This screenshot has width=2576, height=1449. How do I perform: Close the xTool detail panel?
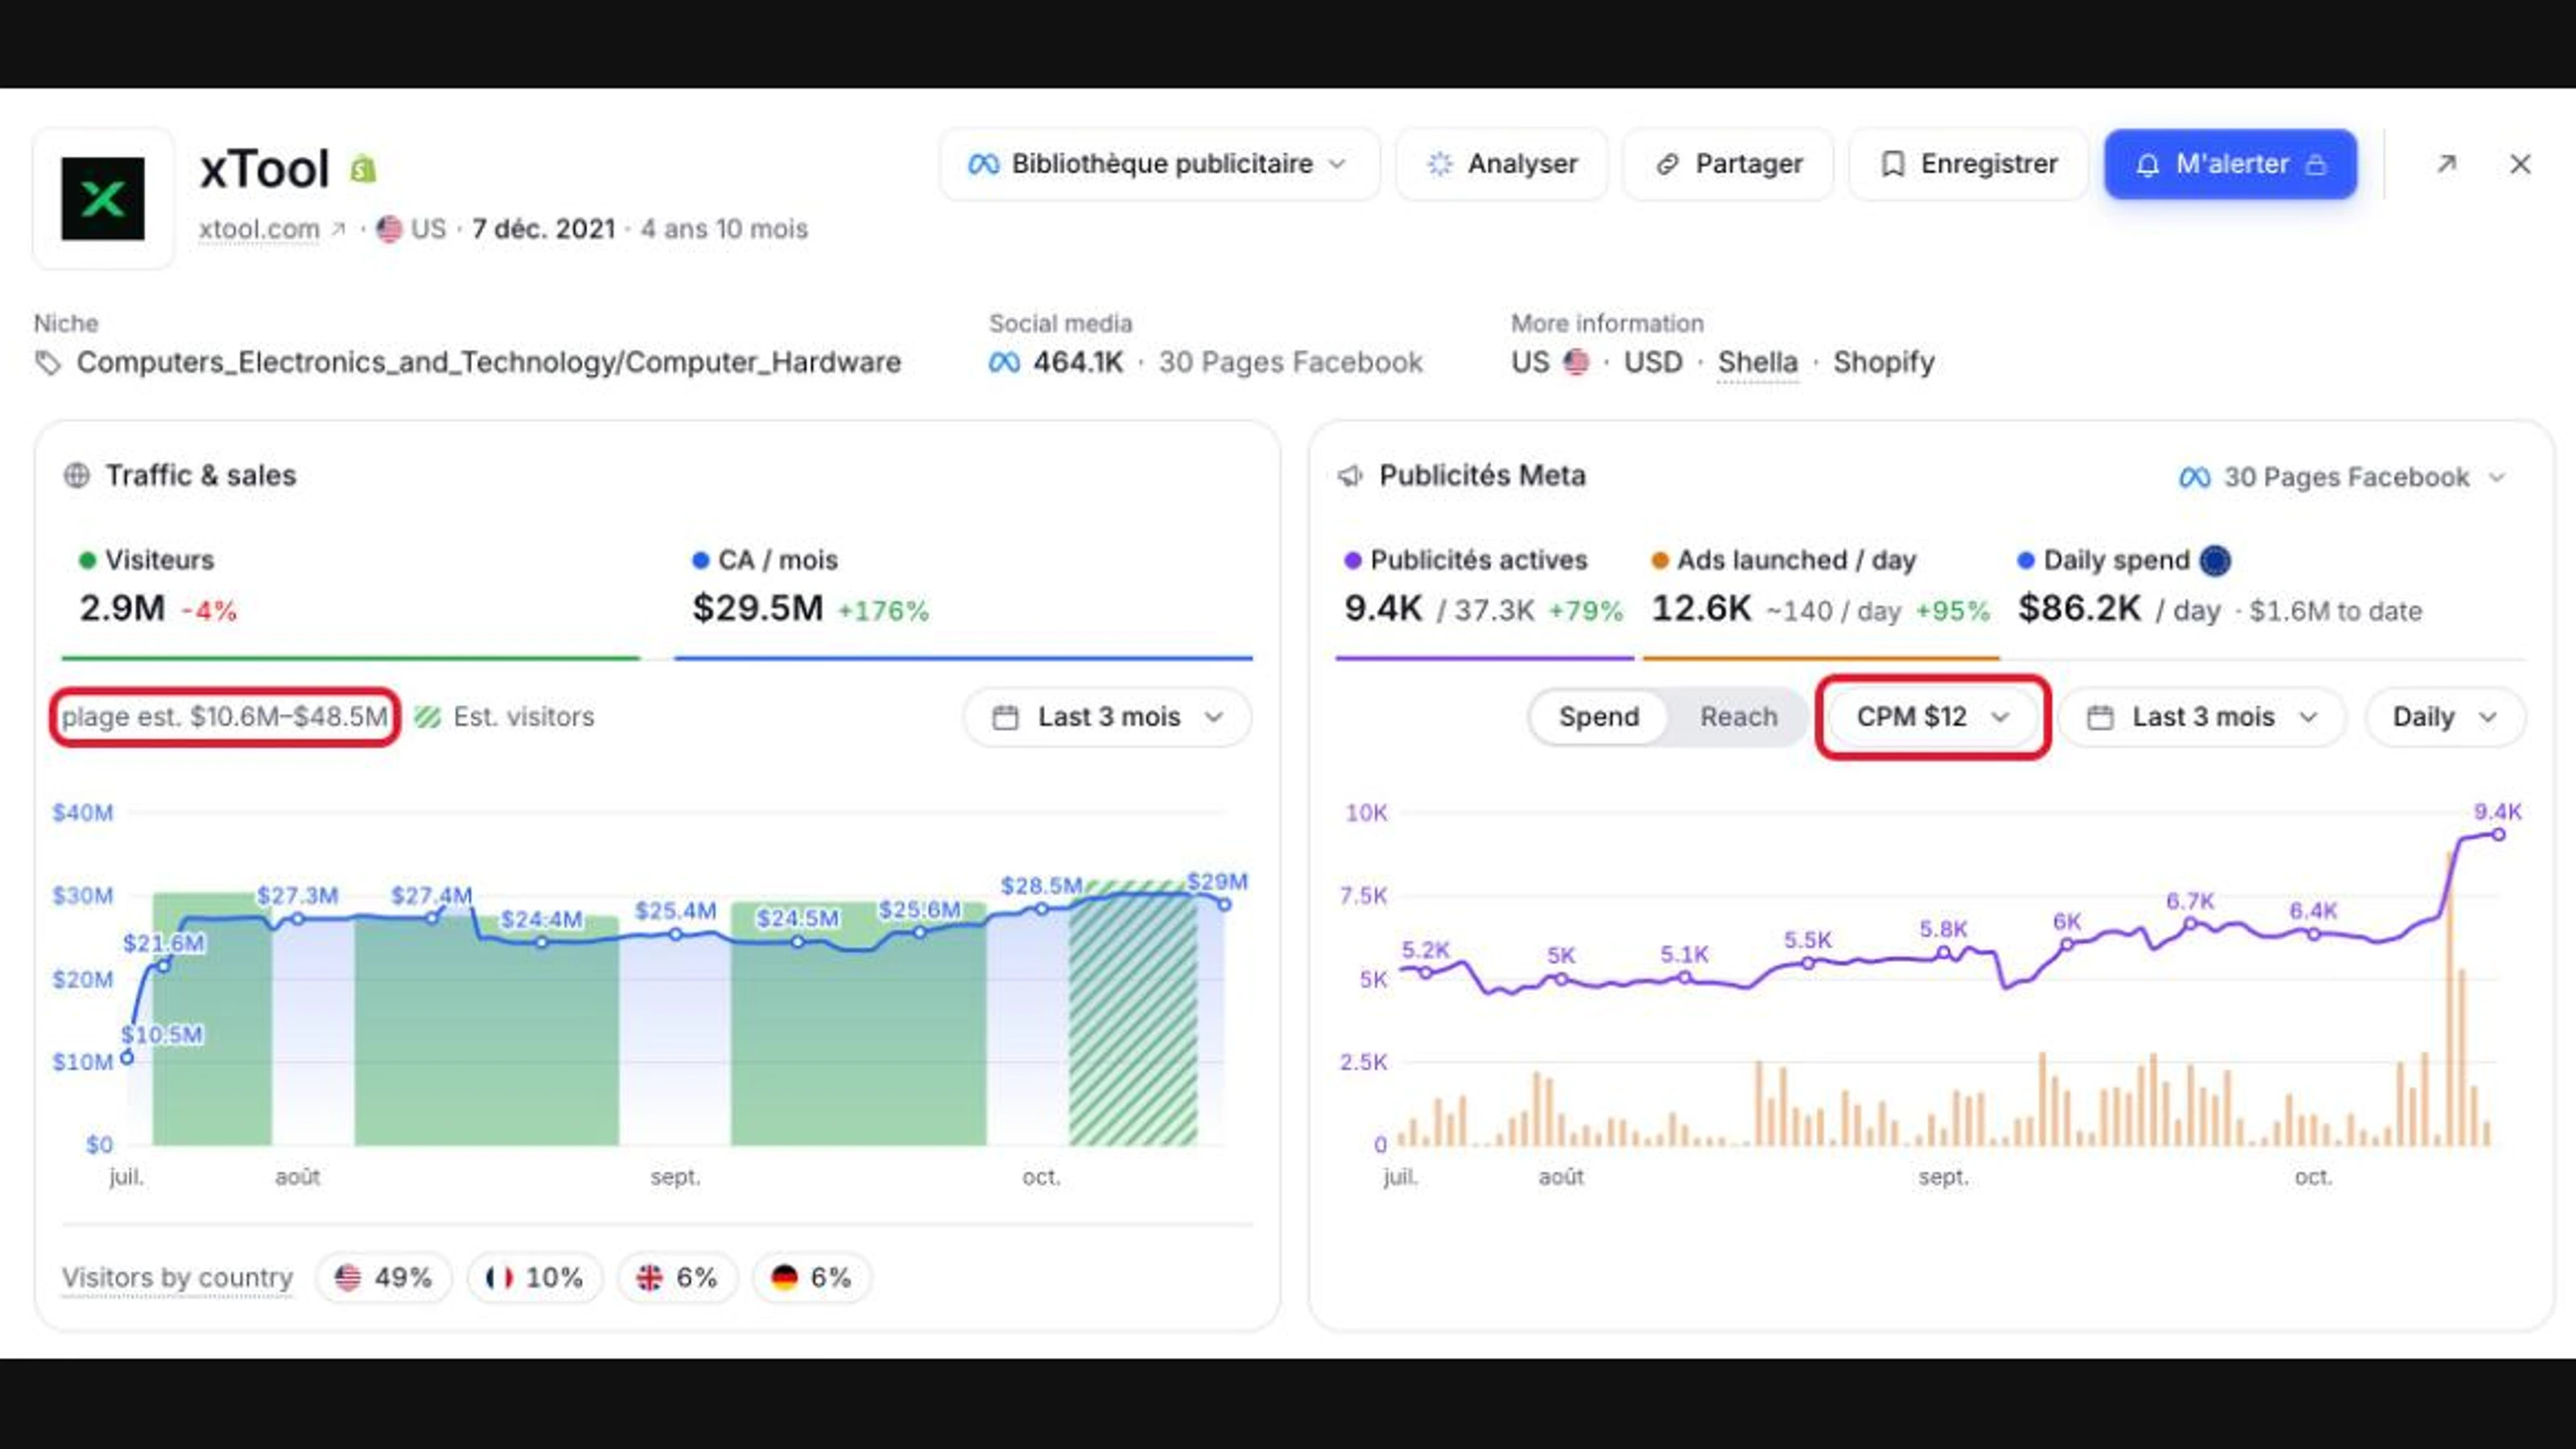point(2520,164)
